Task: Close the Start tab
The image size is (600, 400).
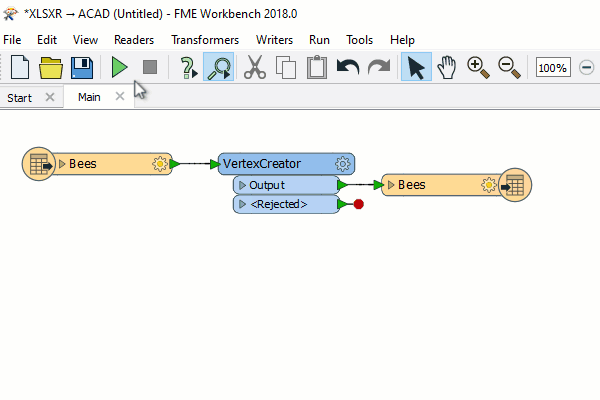Action: (50, 97)
